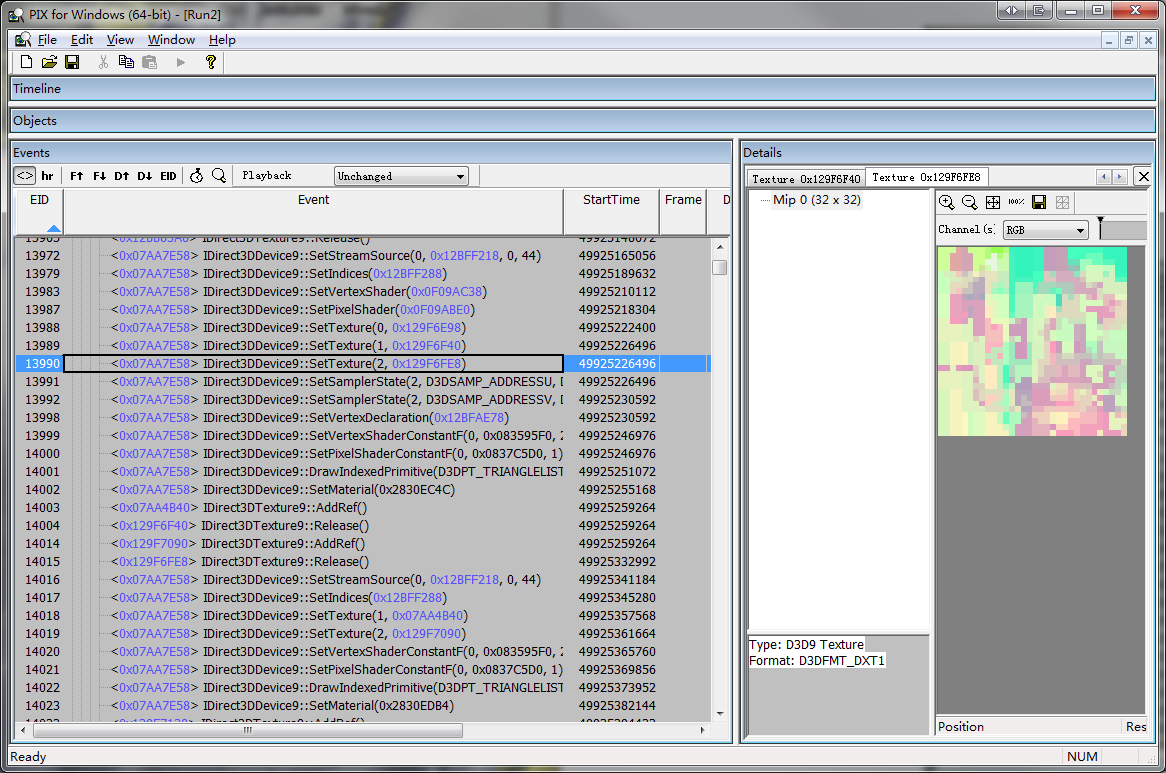Click the EID navigation button in Events toolbar
Image resolution: width=1166 pixels, height=773 pixels.
tap(168, 176)
